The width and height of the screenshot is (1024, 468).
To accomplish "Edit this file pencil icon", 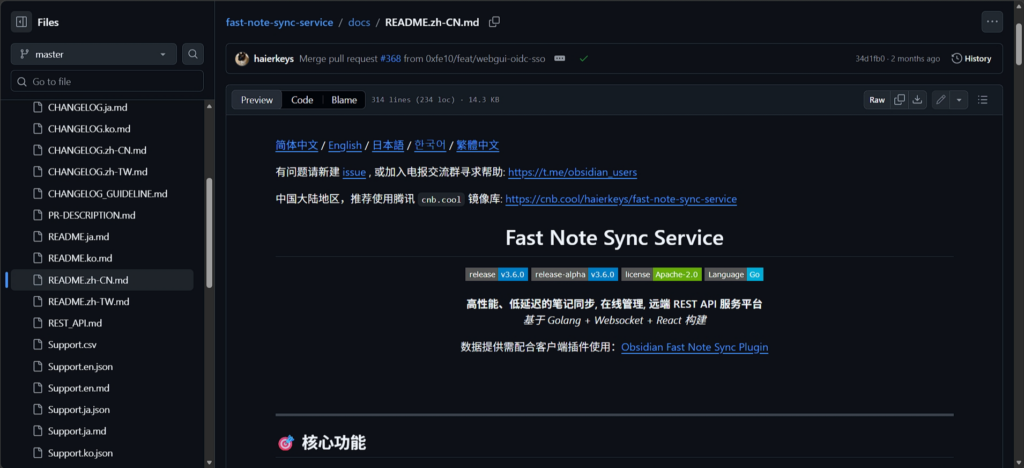I will click(940, 100).
